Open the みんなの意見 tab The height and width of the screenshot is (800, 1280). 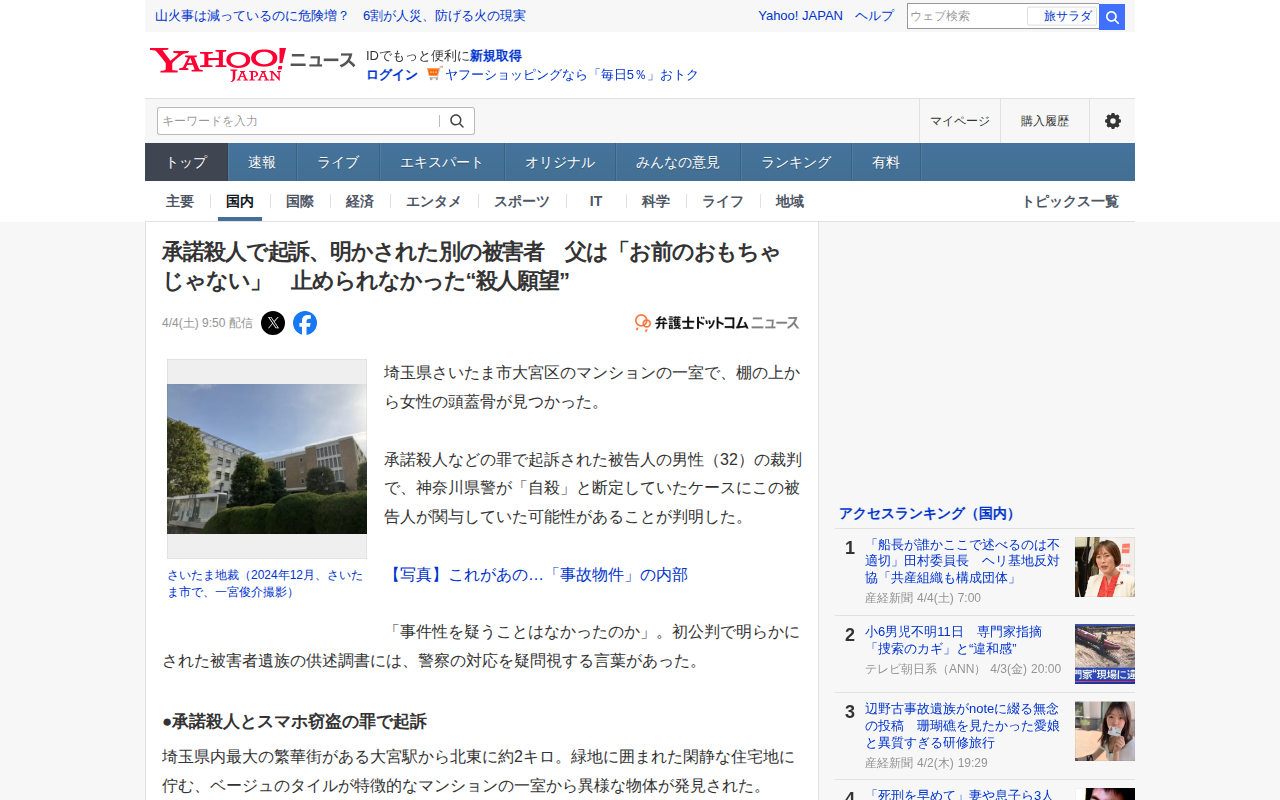click(678, 162)
